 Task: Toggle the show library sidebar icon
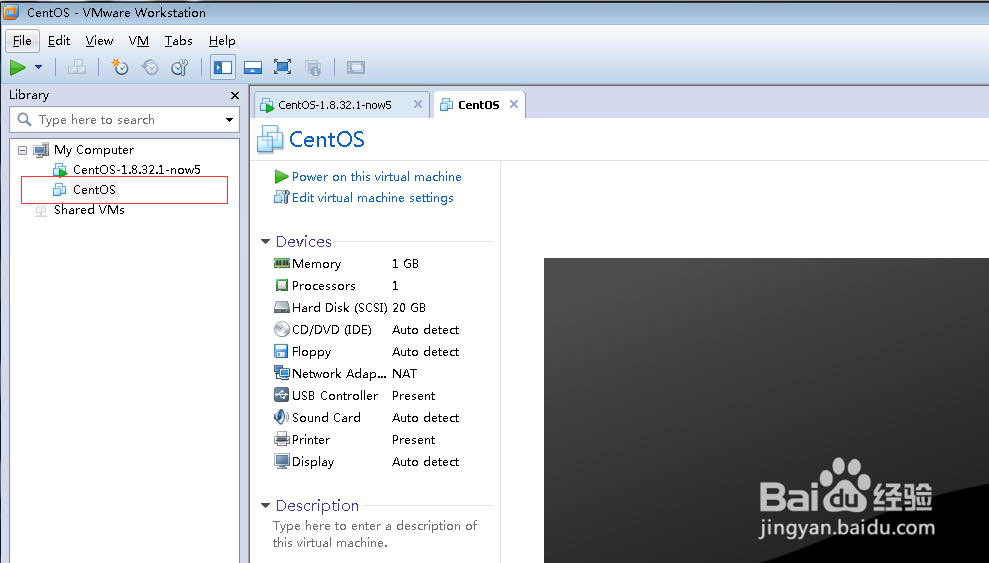tap(223, 67)
